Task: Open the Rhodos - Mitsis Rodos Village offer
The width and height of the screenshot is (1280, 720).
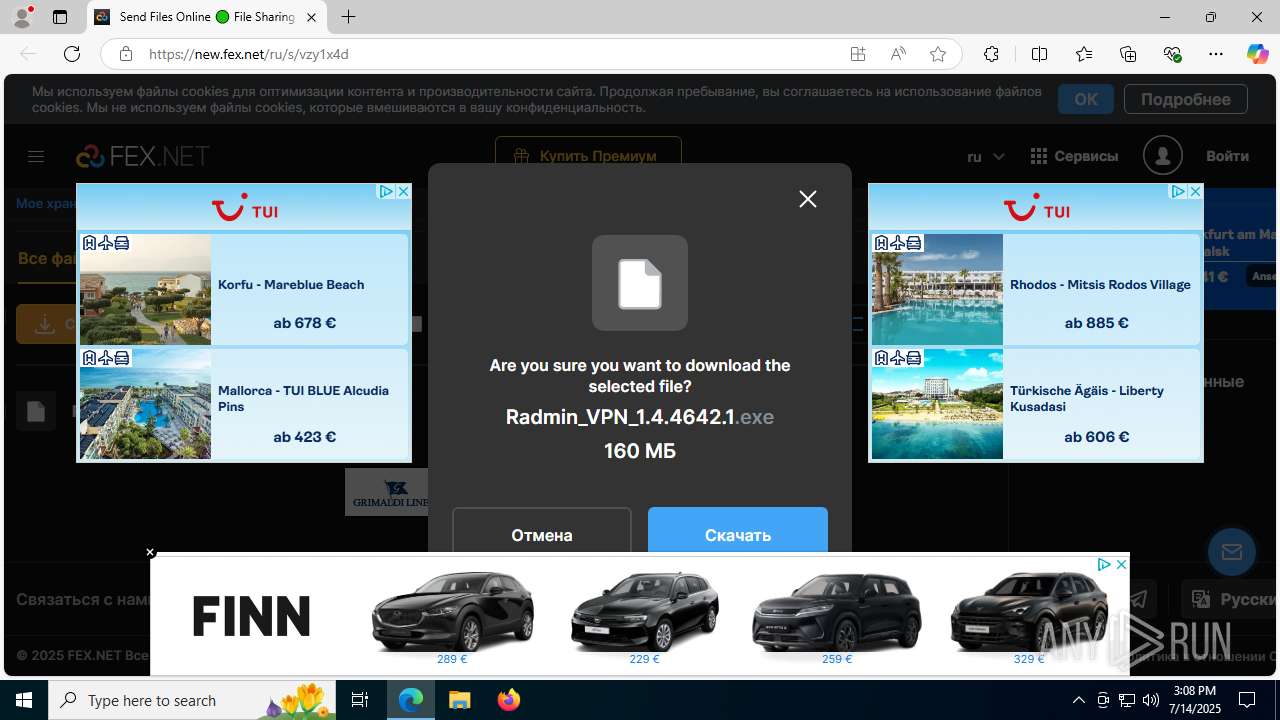Action: [x=1036, y=289]
